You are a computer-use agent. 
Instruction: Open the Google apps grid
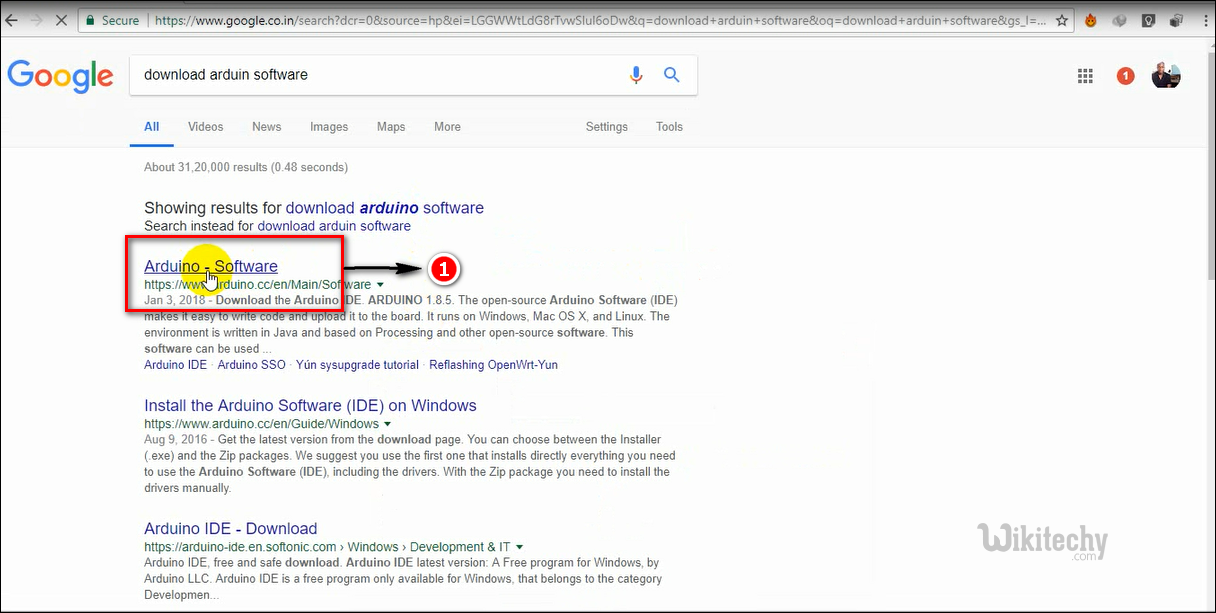coord(1085,76)
